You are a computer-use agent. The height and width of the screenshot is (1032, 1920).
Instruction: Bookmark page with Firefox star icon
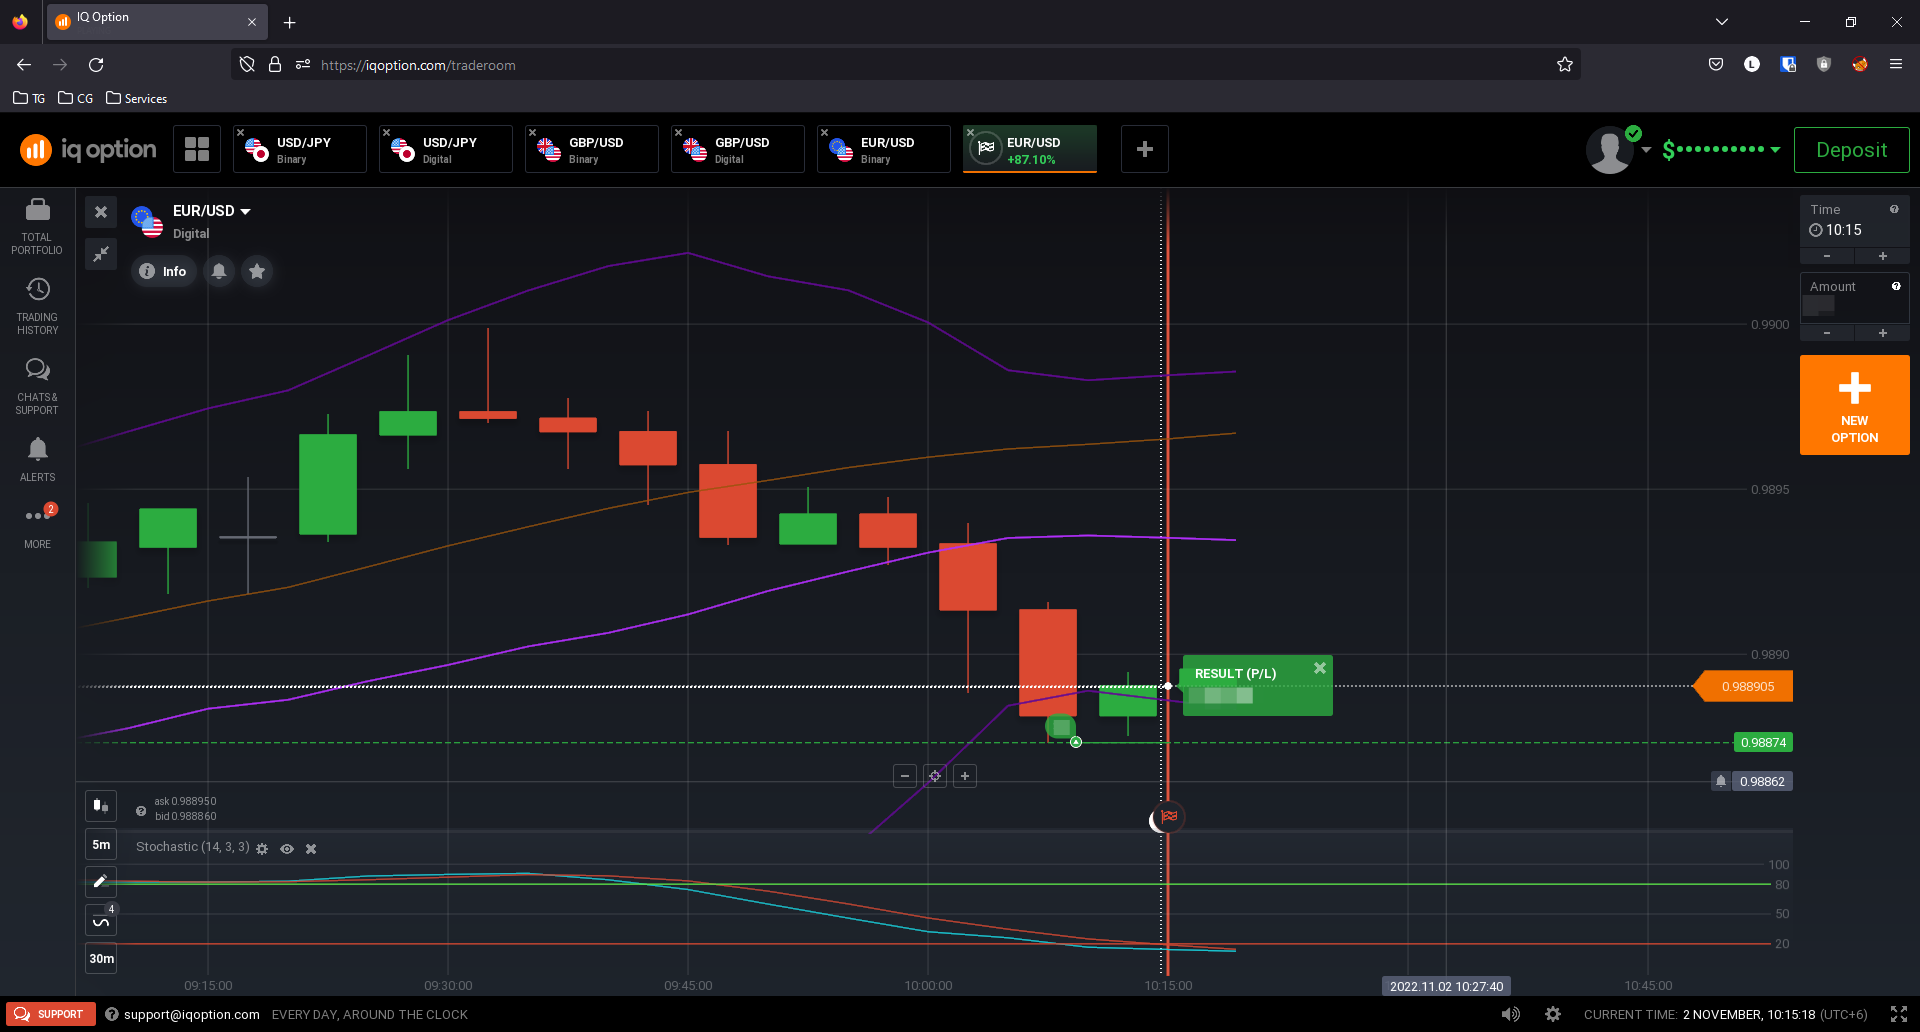click(1565, 65)
